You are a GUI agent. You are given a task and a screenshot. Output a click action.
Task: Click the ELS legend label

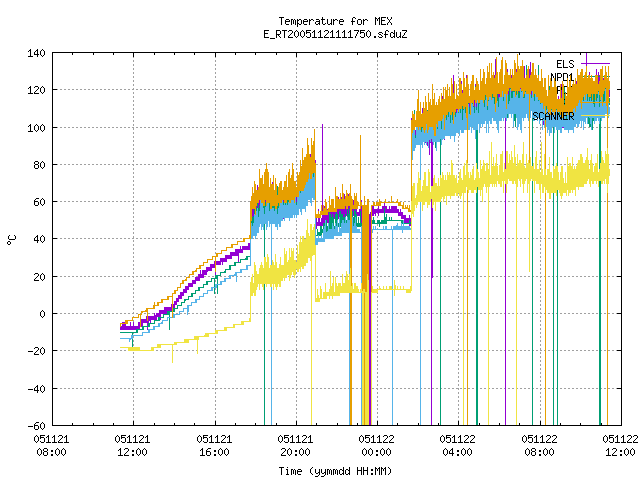point(565,64)
